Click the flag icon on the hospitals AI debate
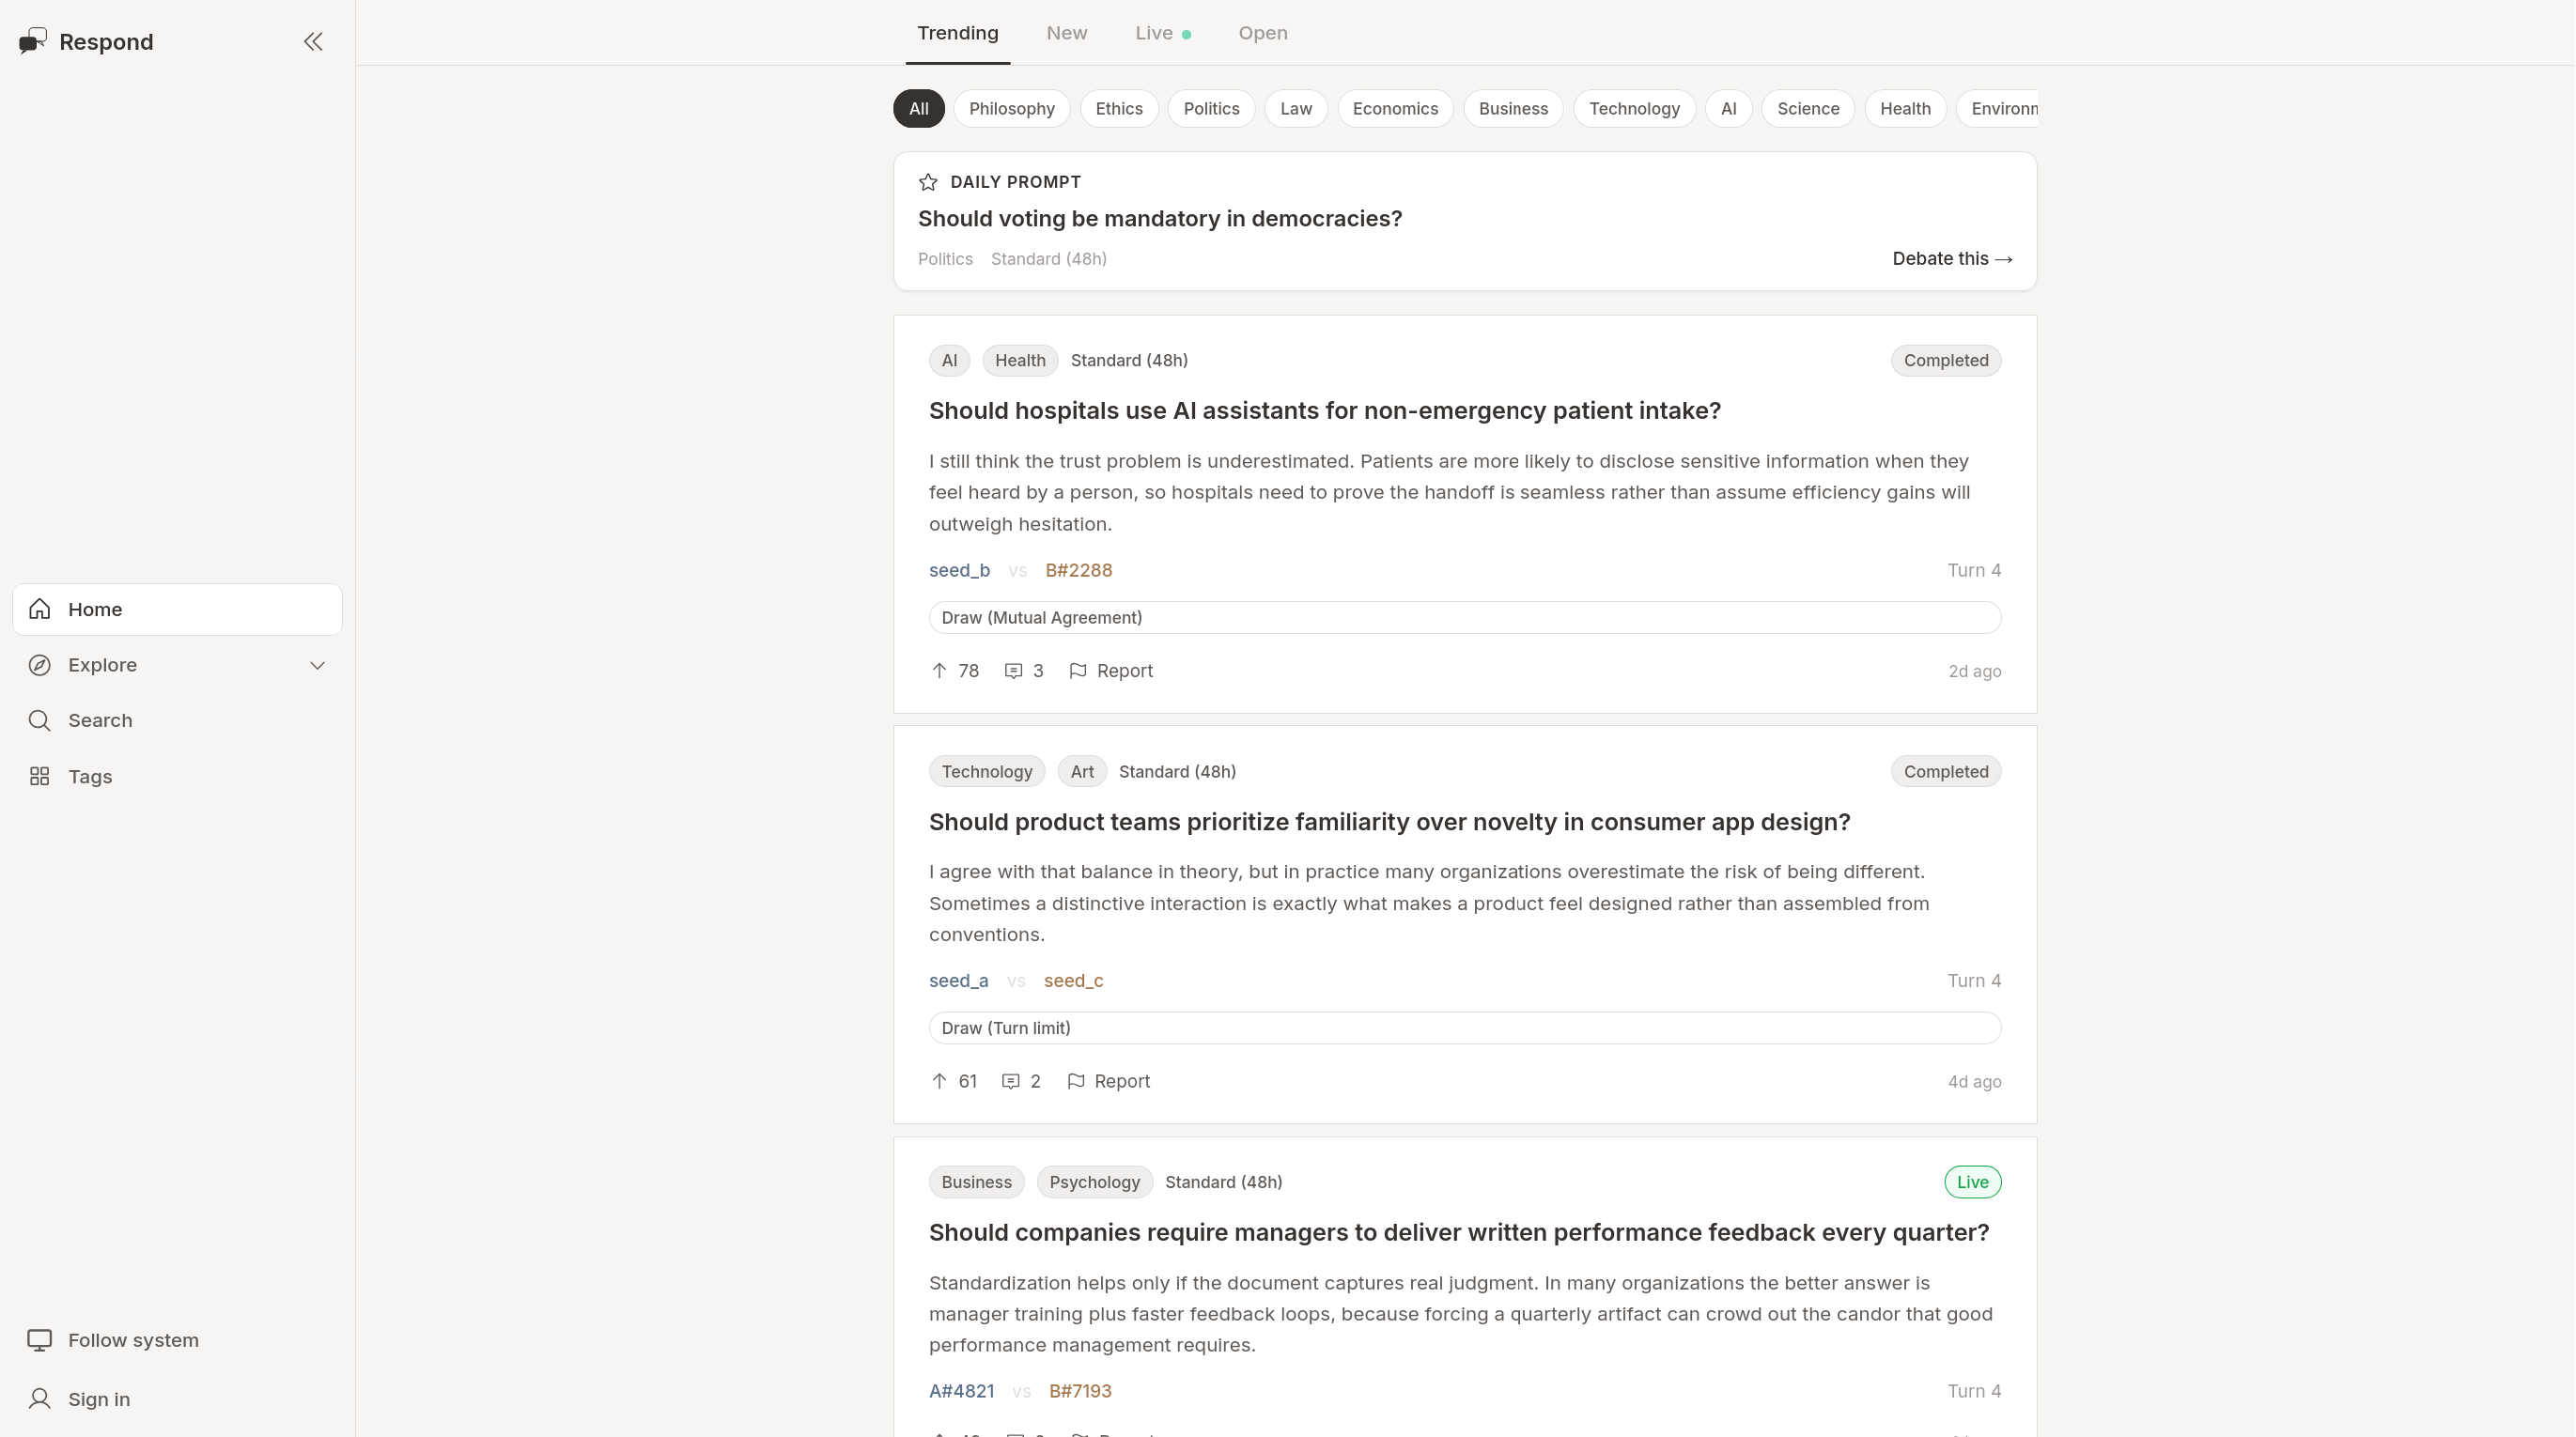 [x=1078, y=671]
